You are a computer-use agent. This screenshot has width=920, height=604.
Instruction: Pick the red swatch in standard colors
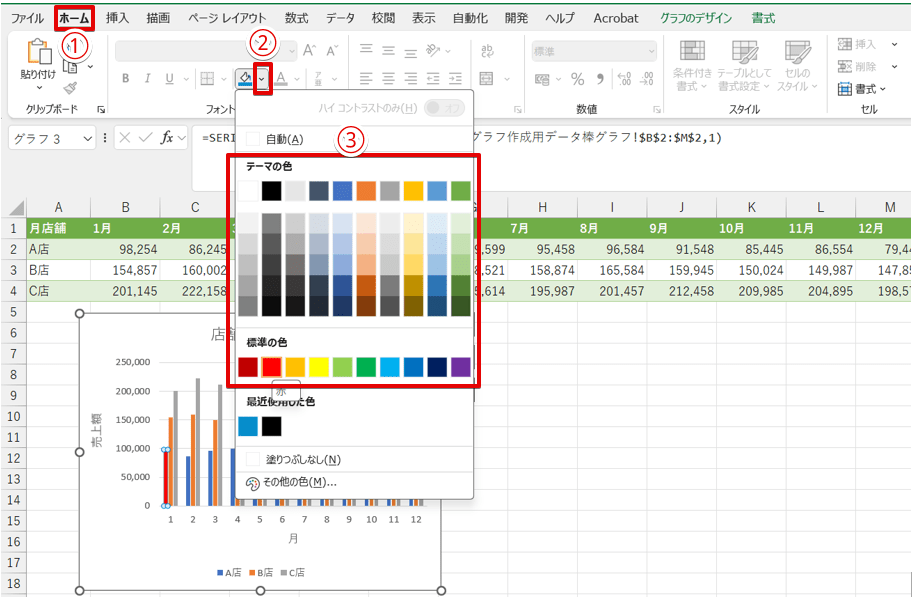271,367
